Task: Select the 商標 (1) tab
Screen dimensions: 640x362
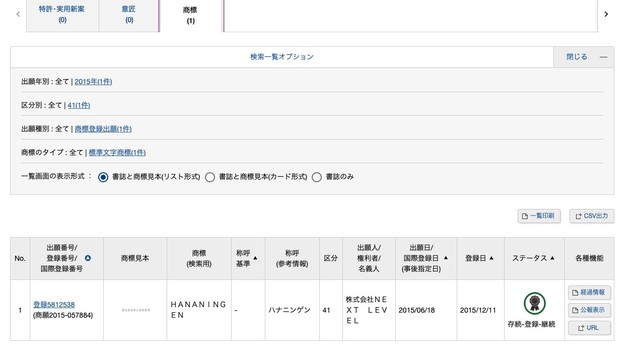Action: (x=191, y=15)
